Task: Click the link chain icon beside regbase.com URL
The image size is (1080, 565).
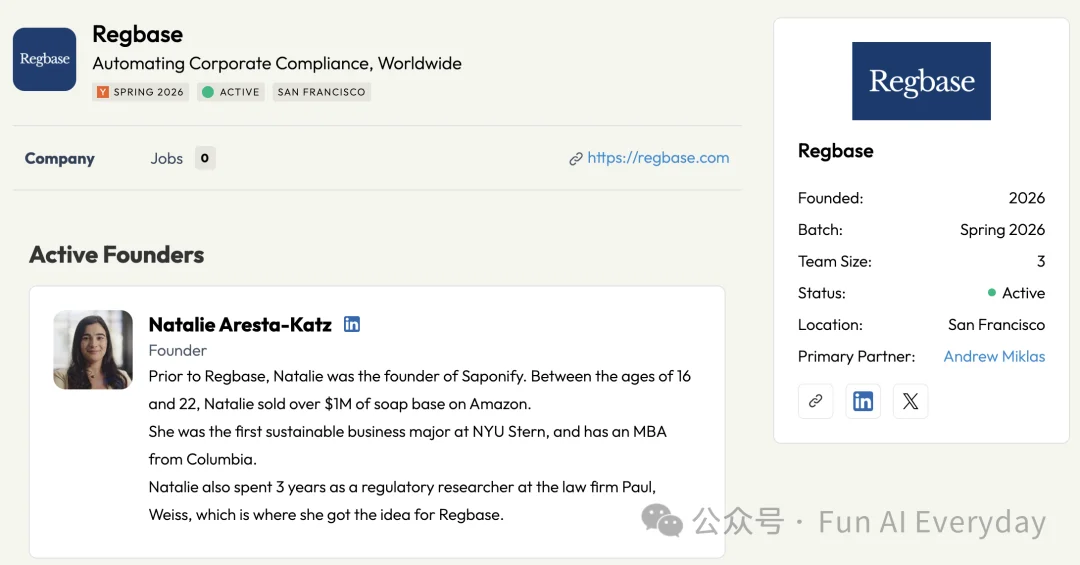Action: (x=576, y=159)
